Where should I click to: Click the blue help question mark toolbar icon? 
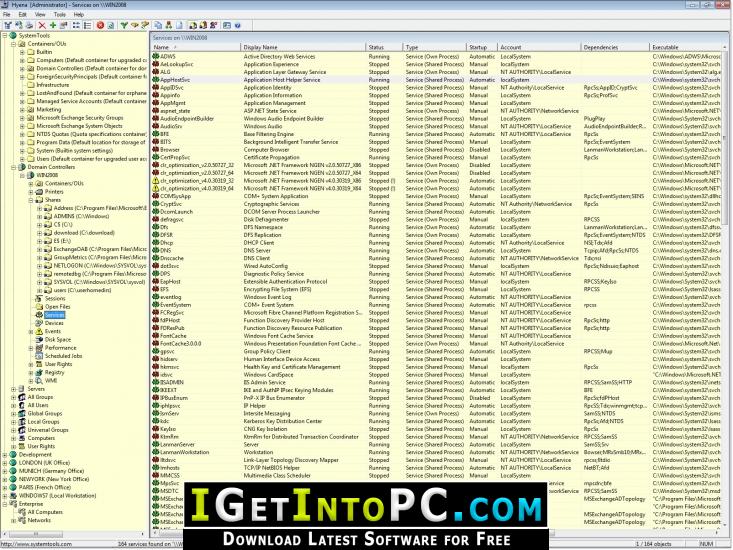coord(237,26)
